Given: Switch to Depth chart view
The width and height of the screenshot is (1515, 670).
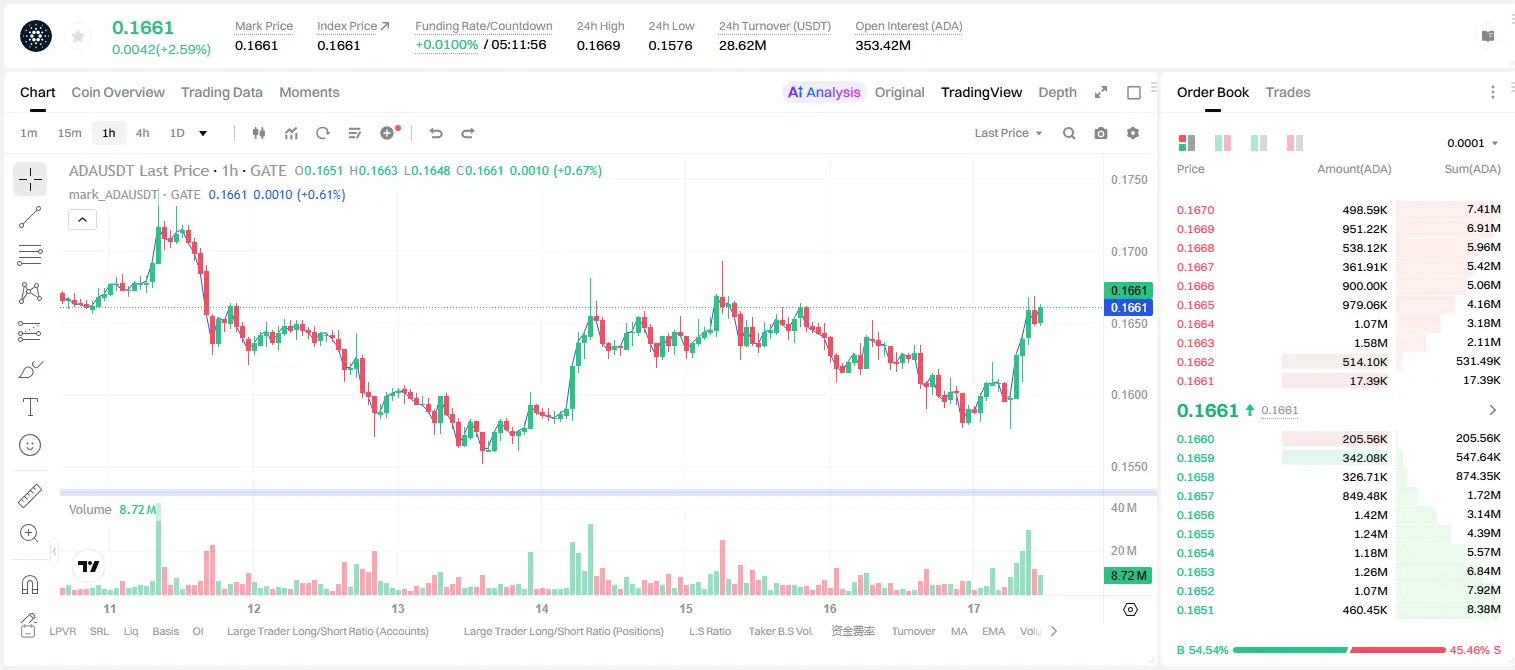Looking at the screenshot, I should click(x=1057, y=92).
